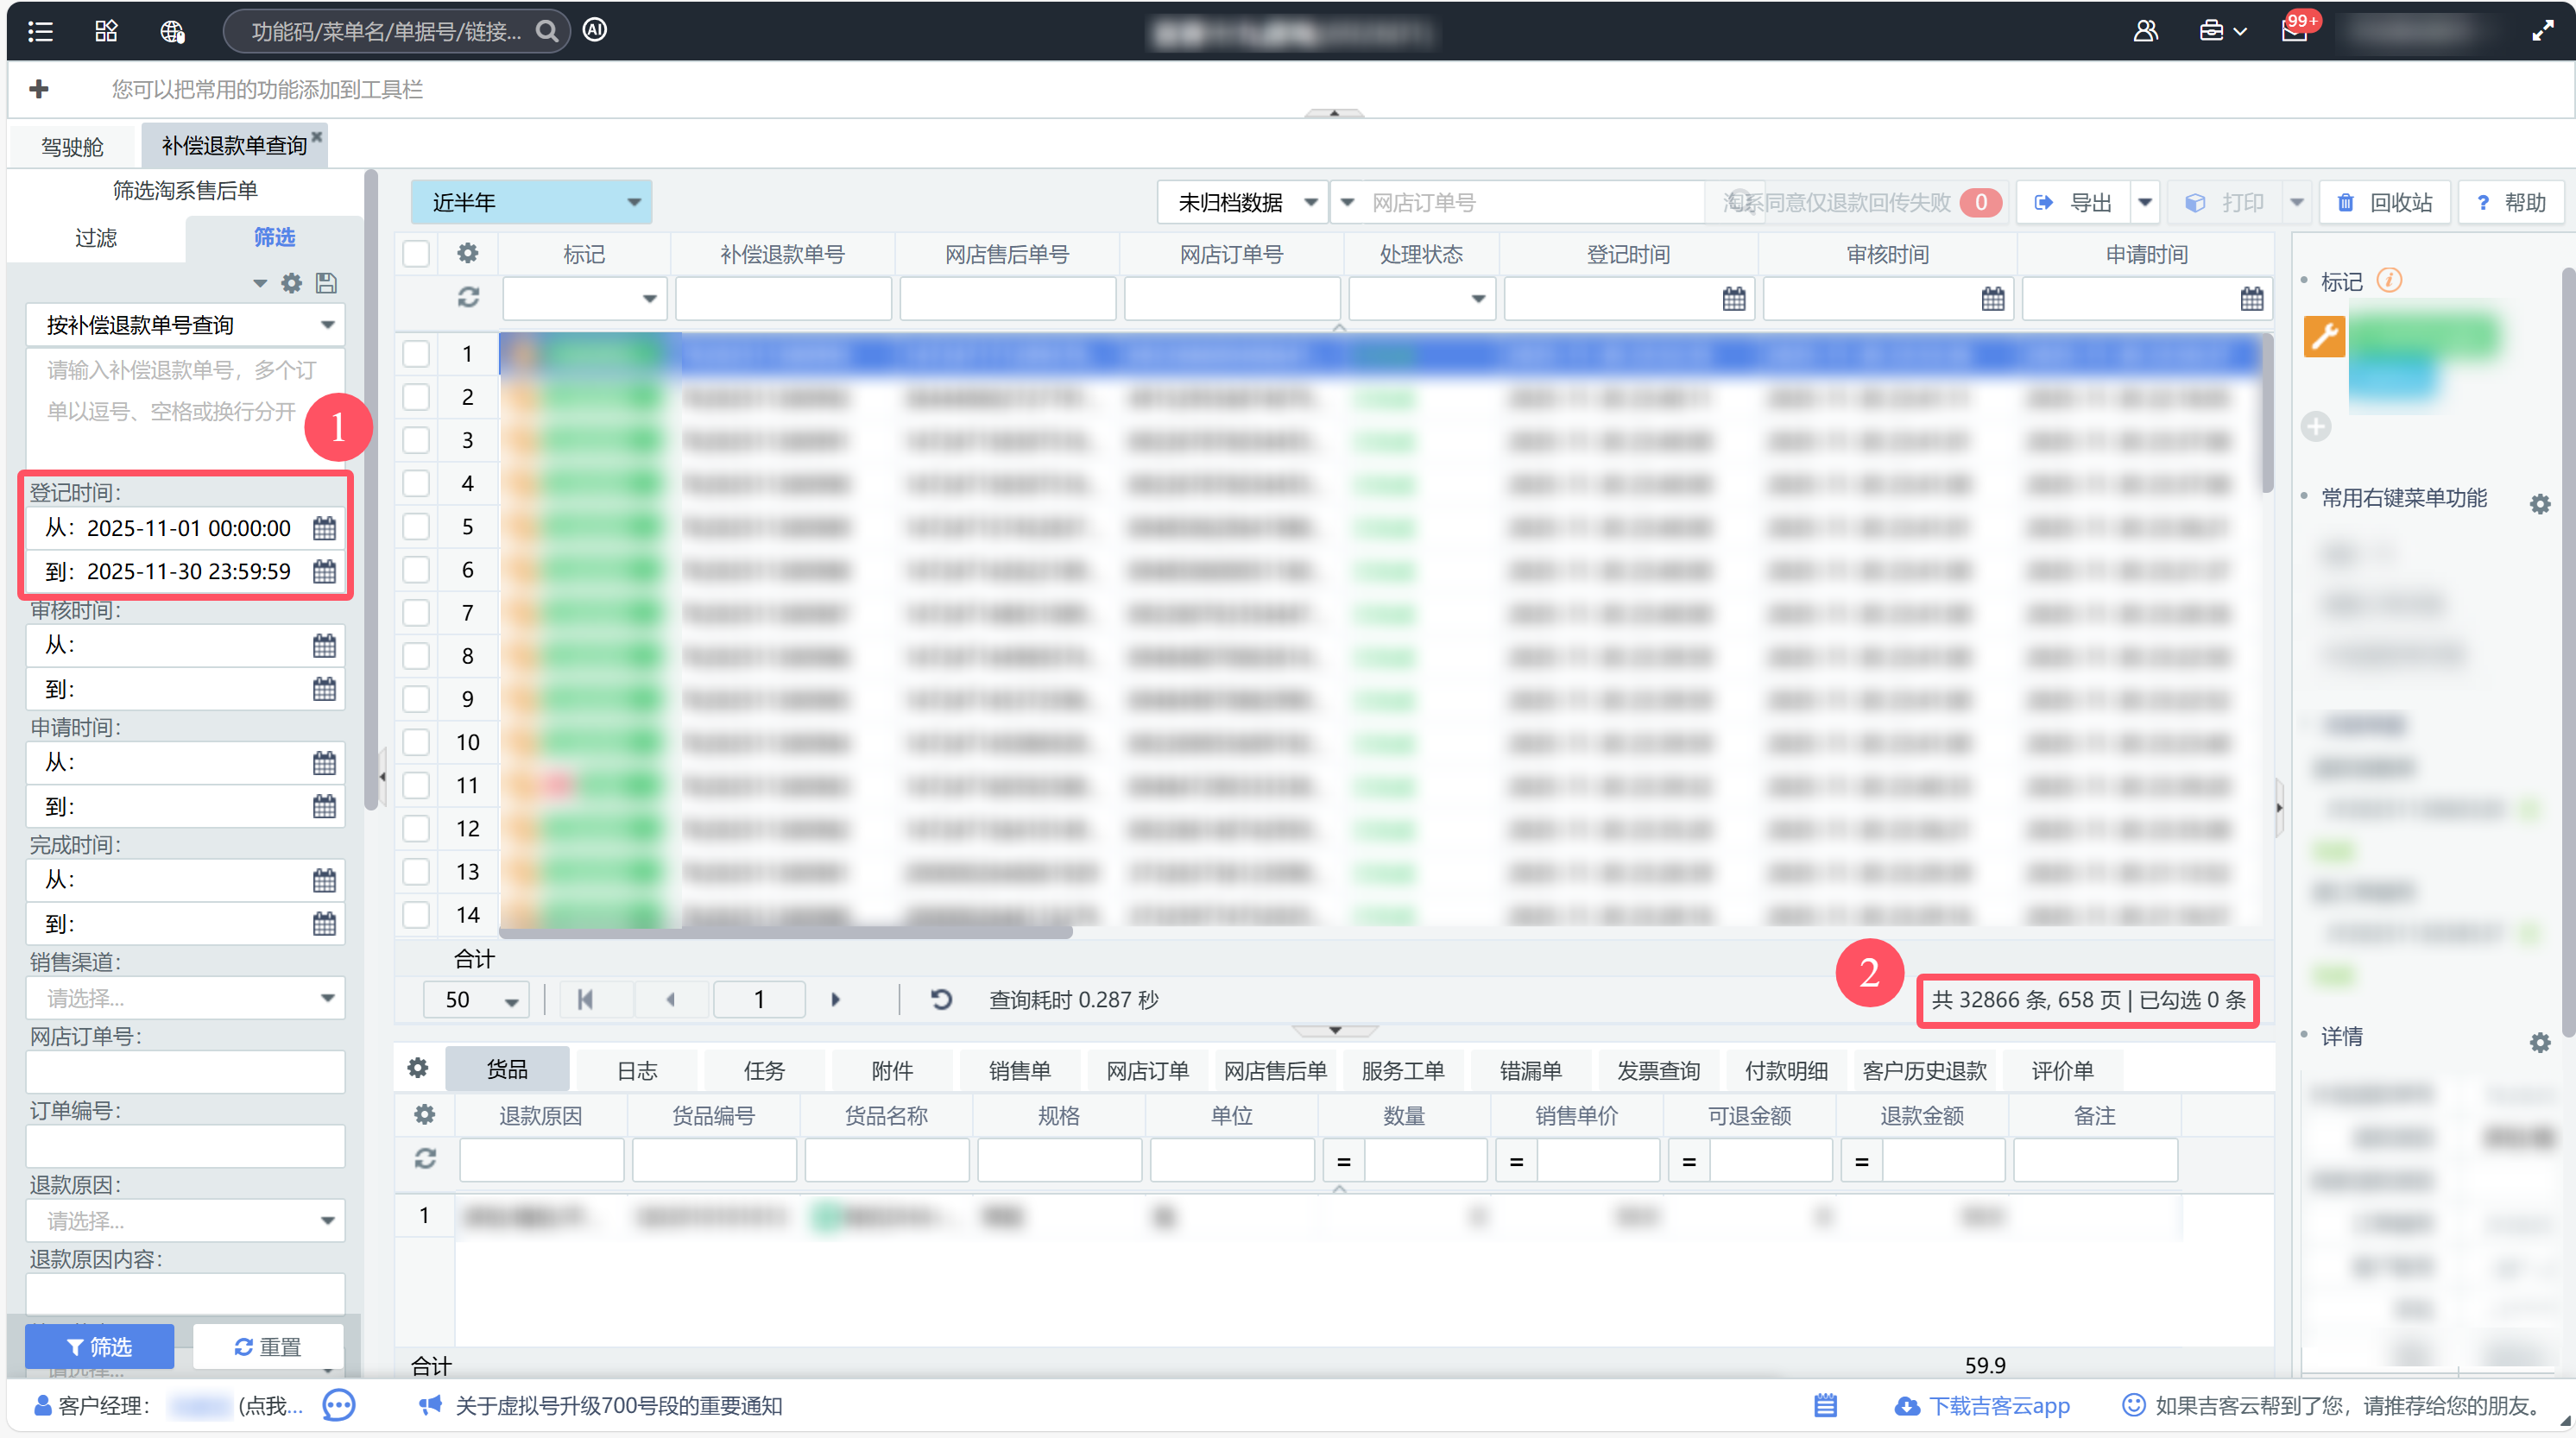Click the globe network icon
This screenshot has height=1438, width=2576.
[x=172, y=31]
